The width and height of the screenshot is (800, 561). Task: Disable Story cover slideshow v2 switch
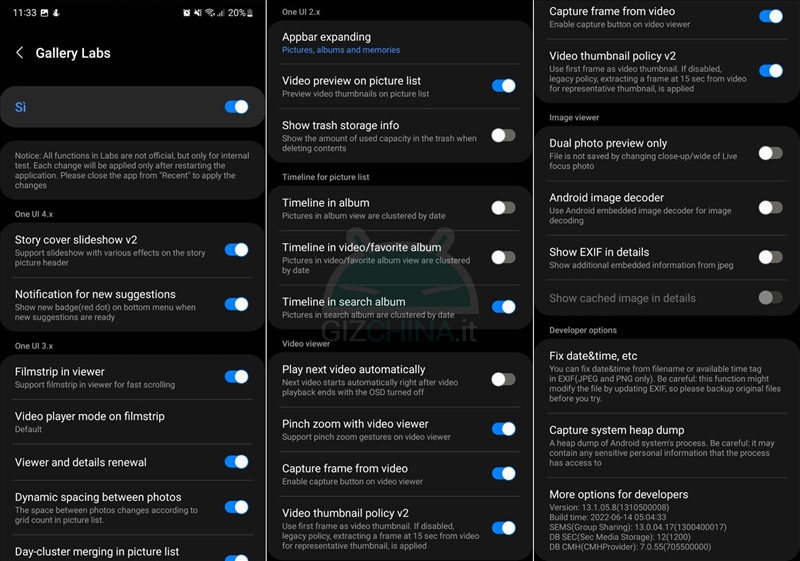pos(236,249)
